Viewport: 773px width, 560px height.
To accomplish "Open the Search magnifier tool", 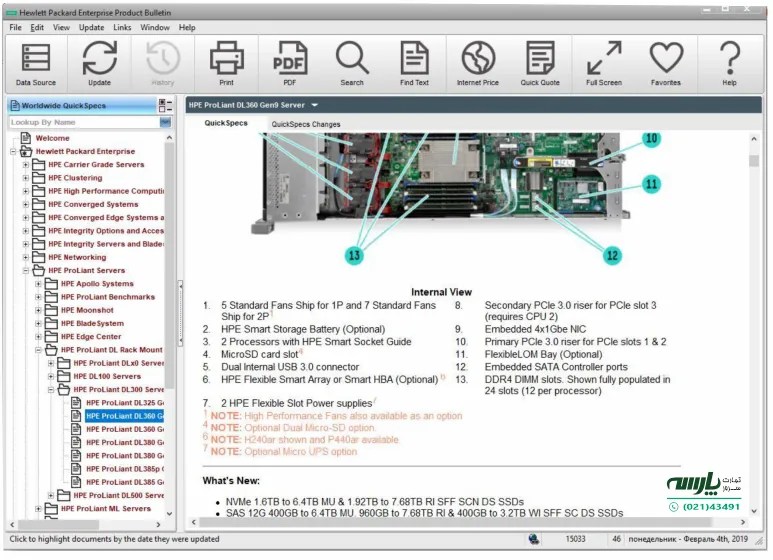I will [351, 64].
